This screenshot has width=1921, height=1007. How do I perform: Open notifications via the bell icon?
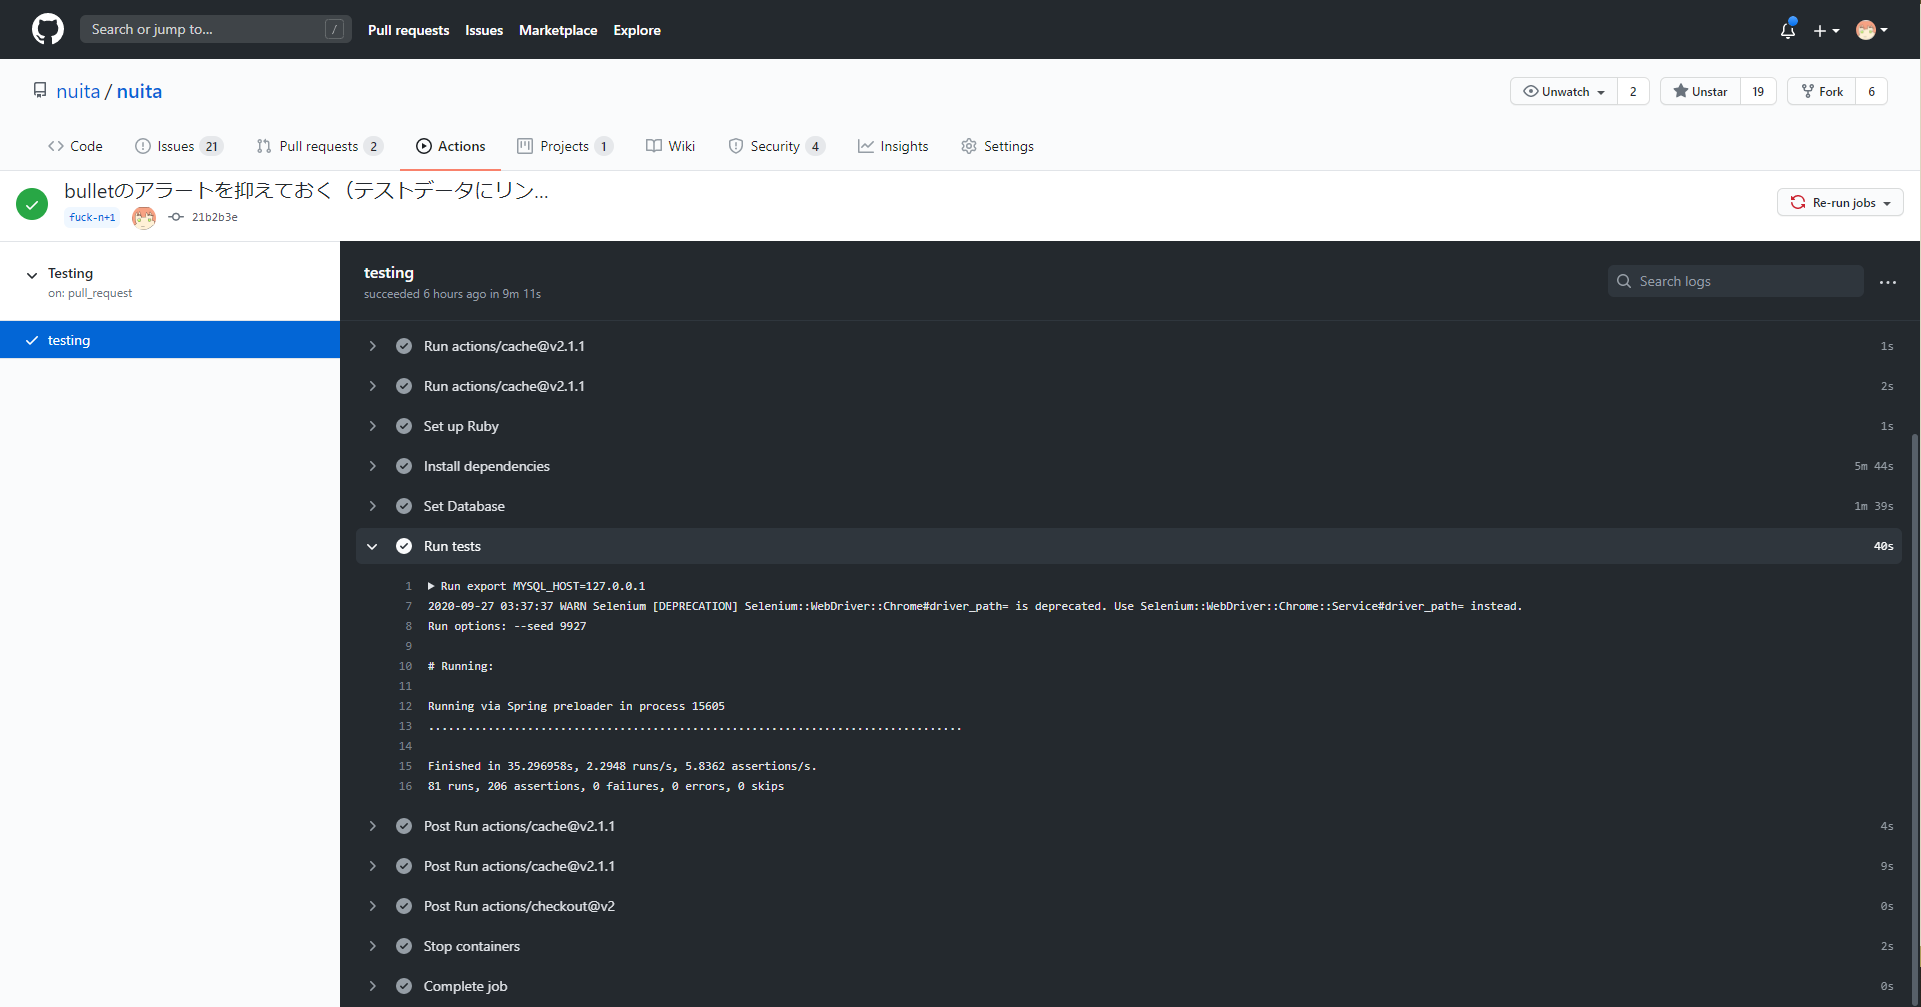pyautogui.click(x=1787, y=30)
